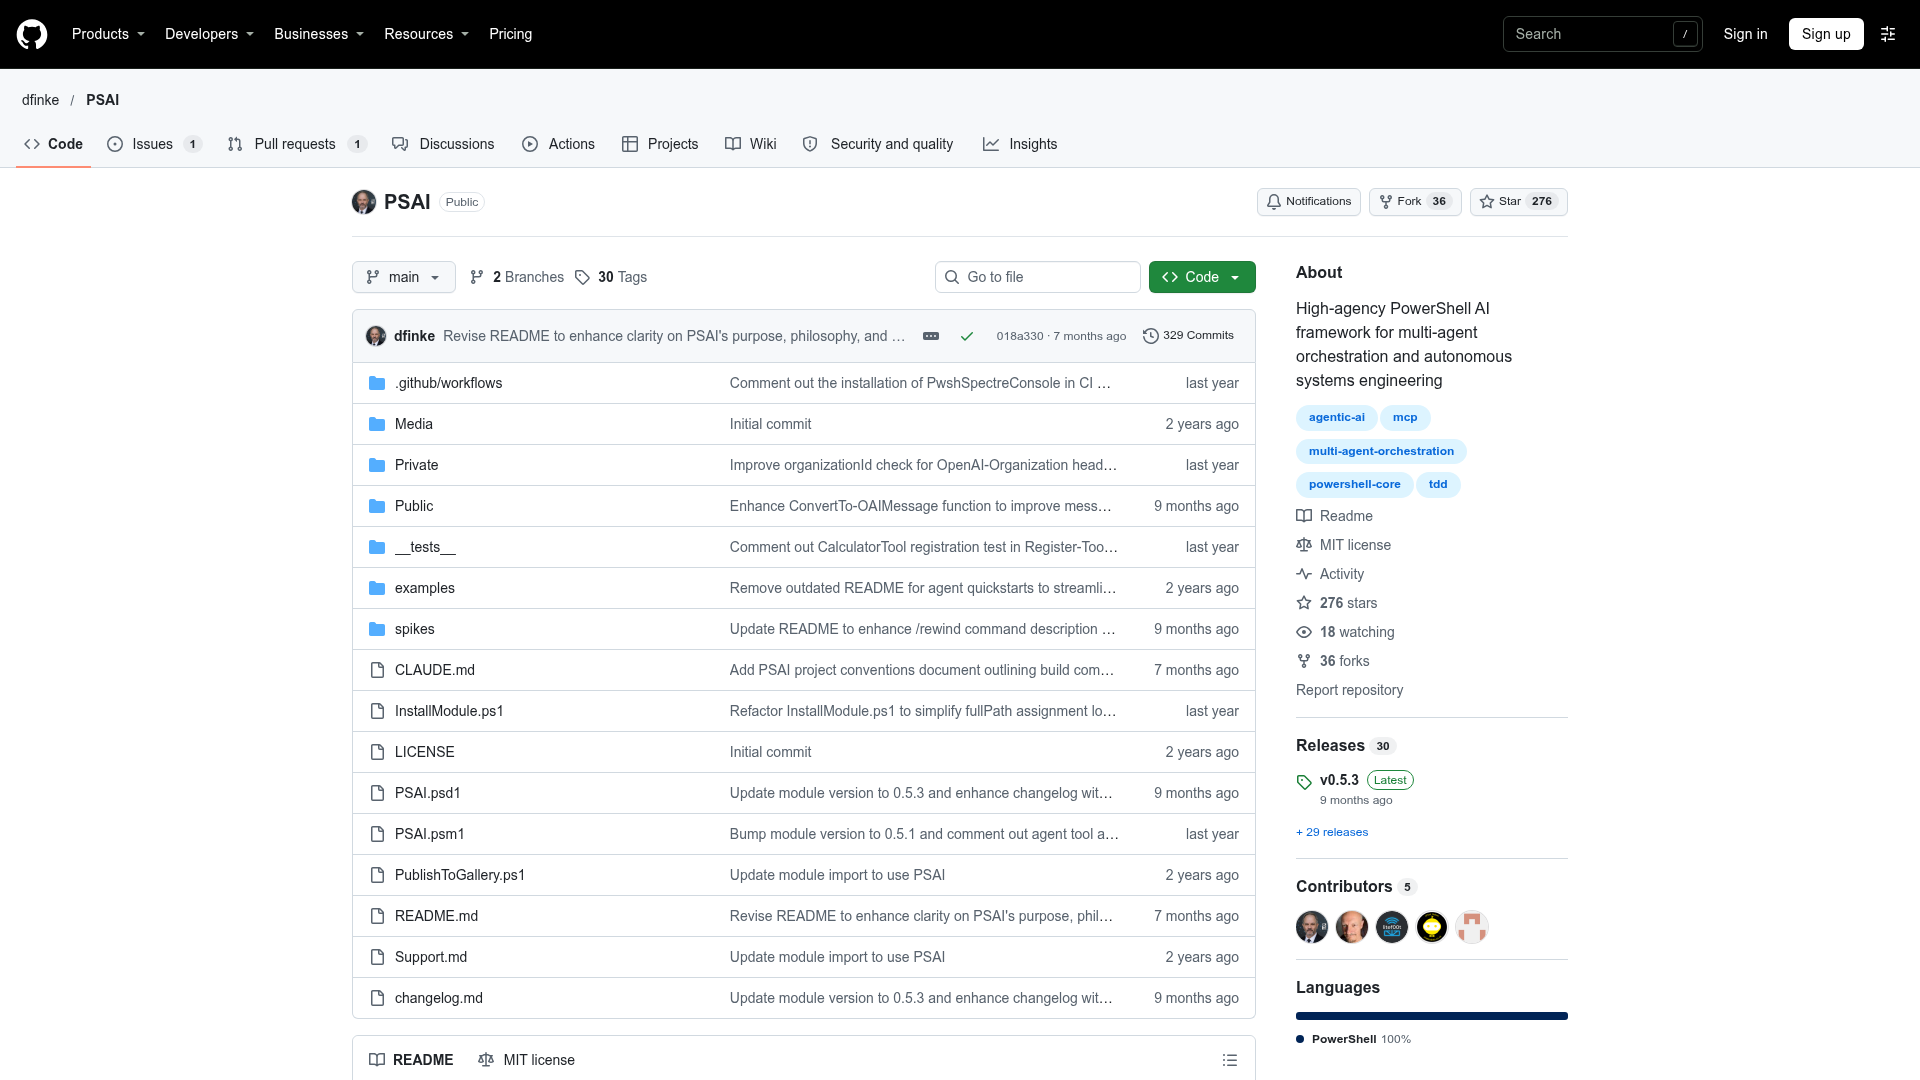Toggle Notifications for the repository

pyautogui.click(x=1308, y=202)
